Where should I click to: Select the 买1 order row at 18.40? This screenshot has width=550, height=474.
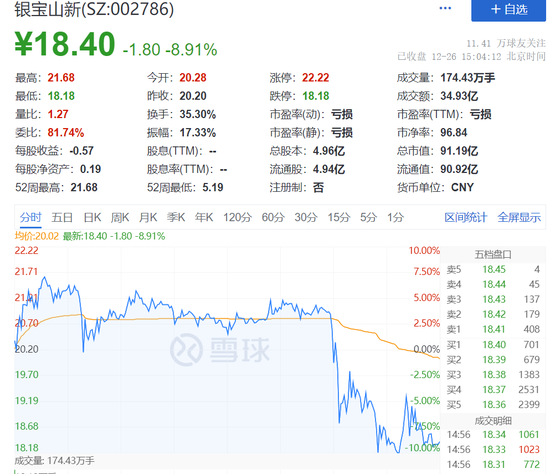pyautogui.click(x=493, y=345)
